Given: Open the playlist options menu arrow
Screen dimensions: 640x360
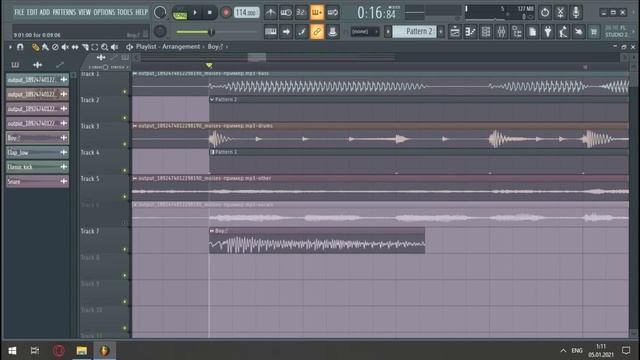Looking at the screenshot, I should 10,47.
